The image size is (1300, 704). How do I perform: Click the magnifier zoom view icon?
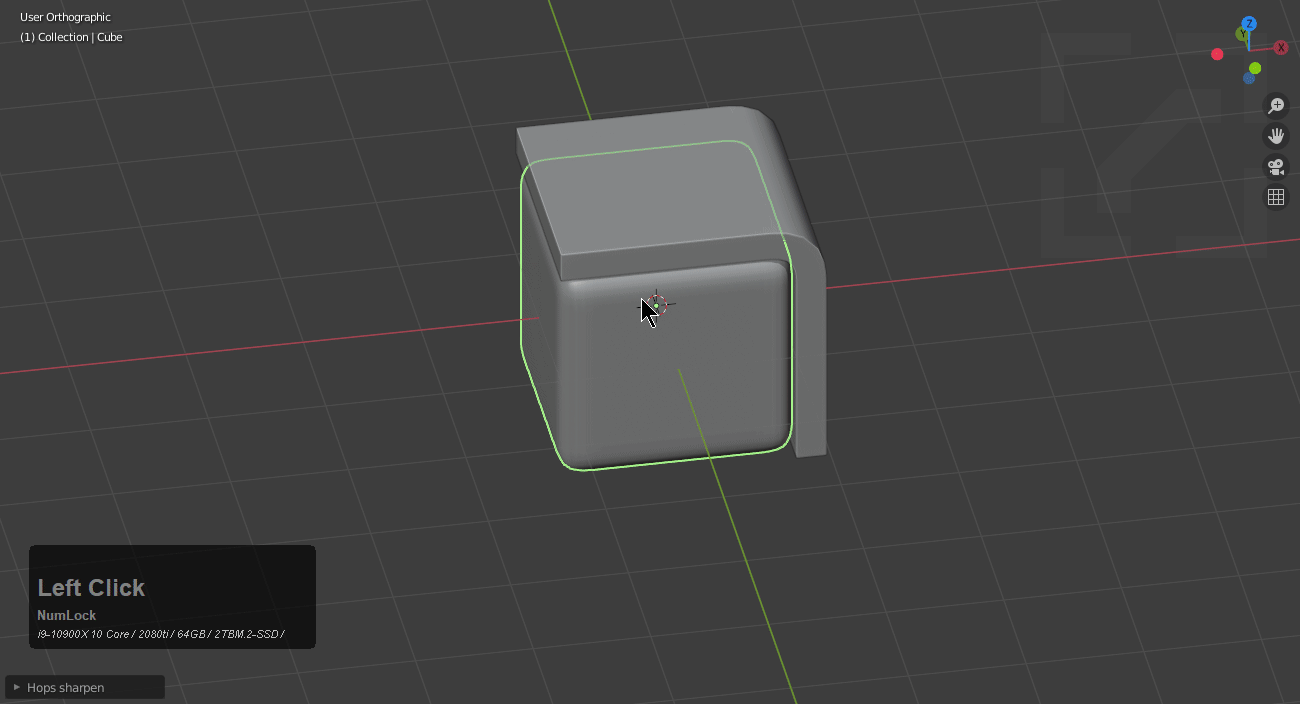(1276, 105)
